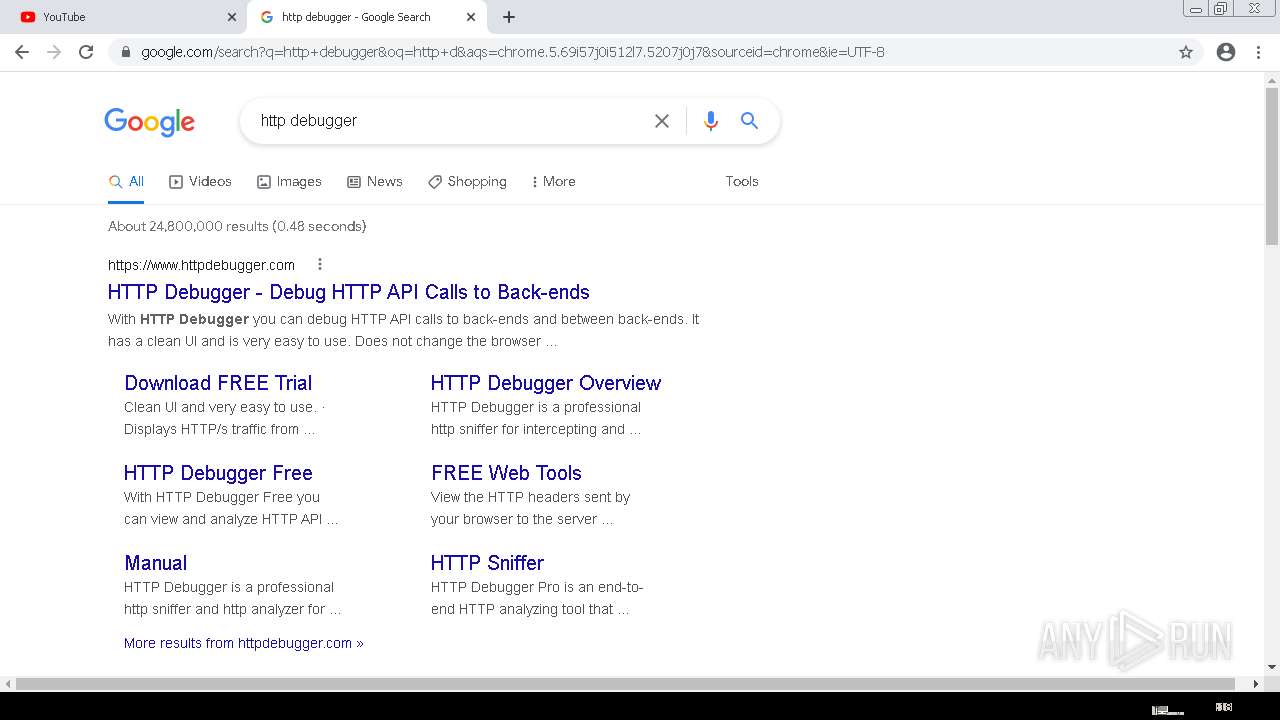
Task: Switch to News results
Action: [375, 182]
